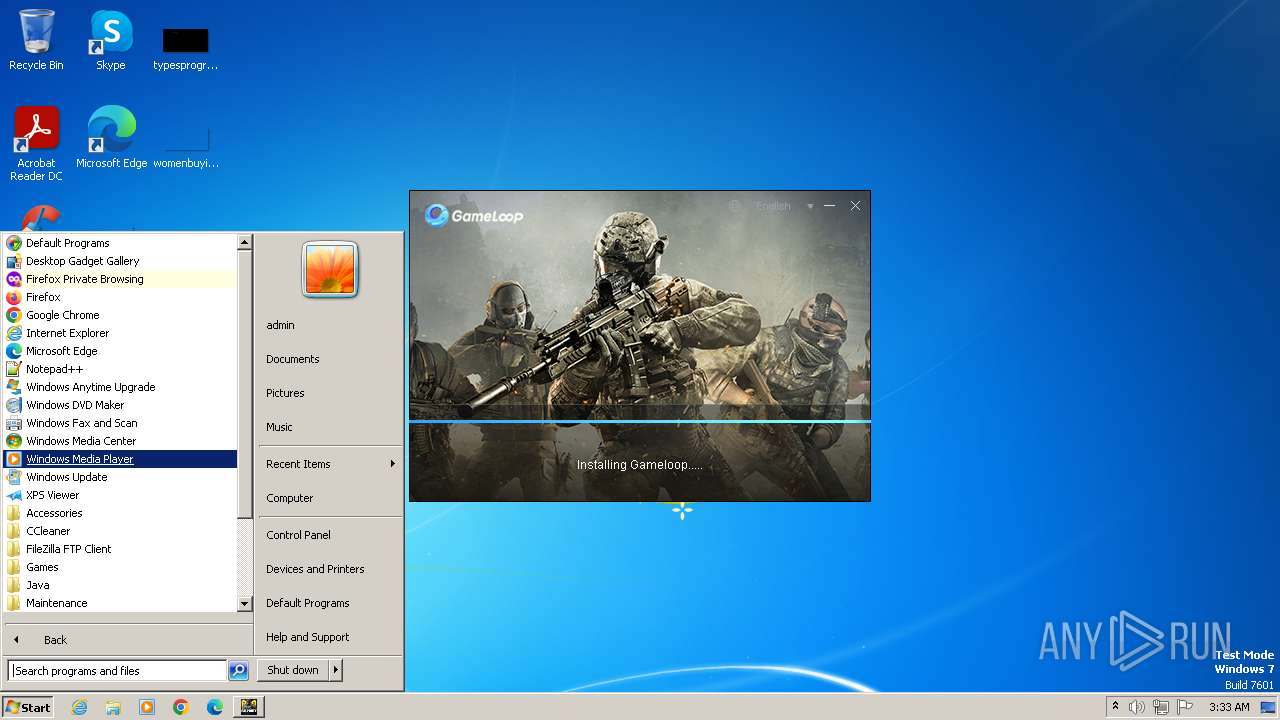Open Control Panel
The image size is (1280, 720).
330,535
